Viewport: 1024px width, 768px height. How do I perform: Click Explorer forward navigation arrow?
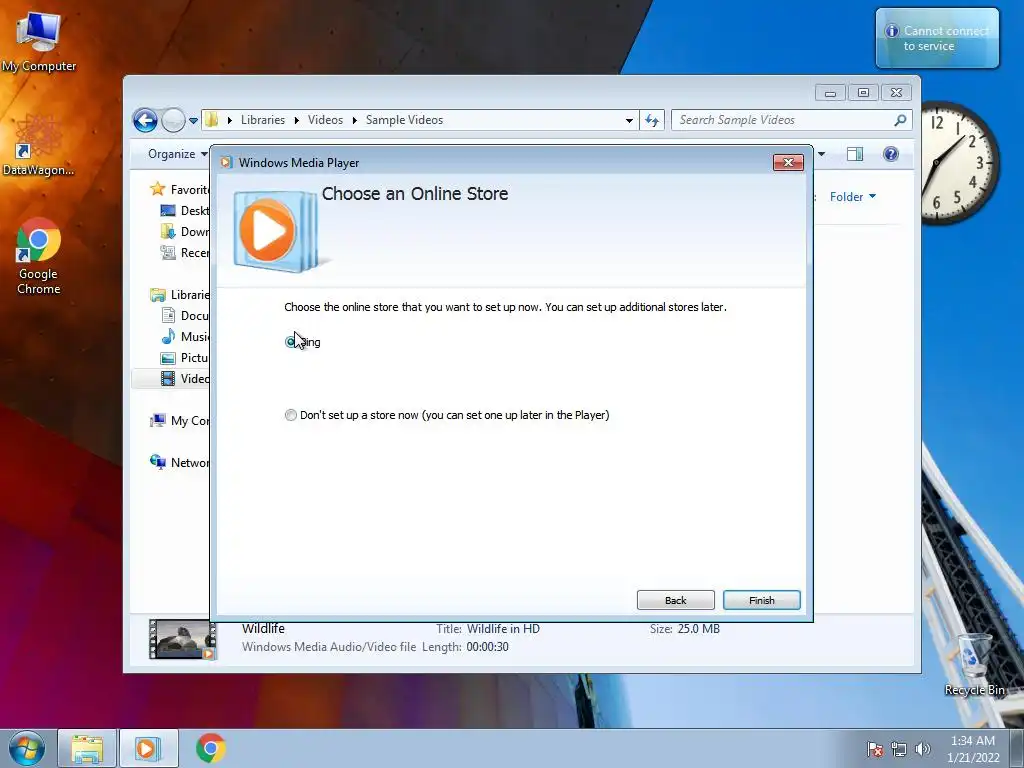[173, 120]
